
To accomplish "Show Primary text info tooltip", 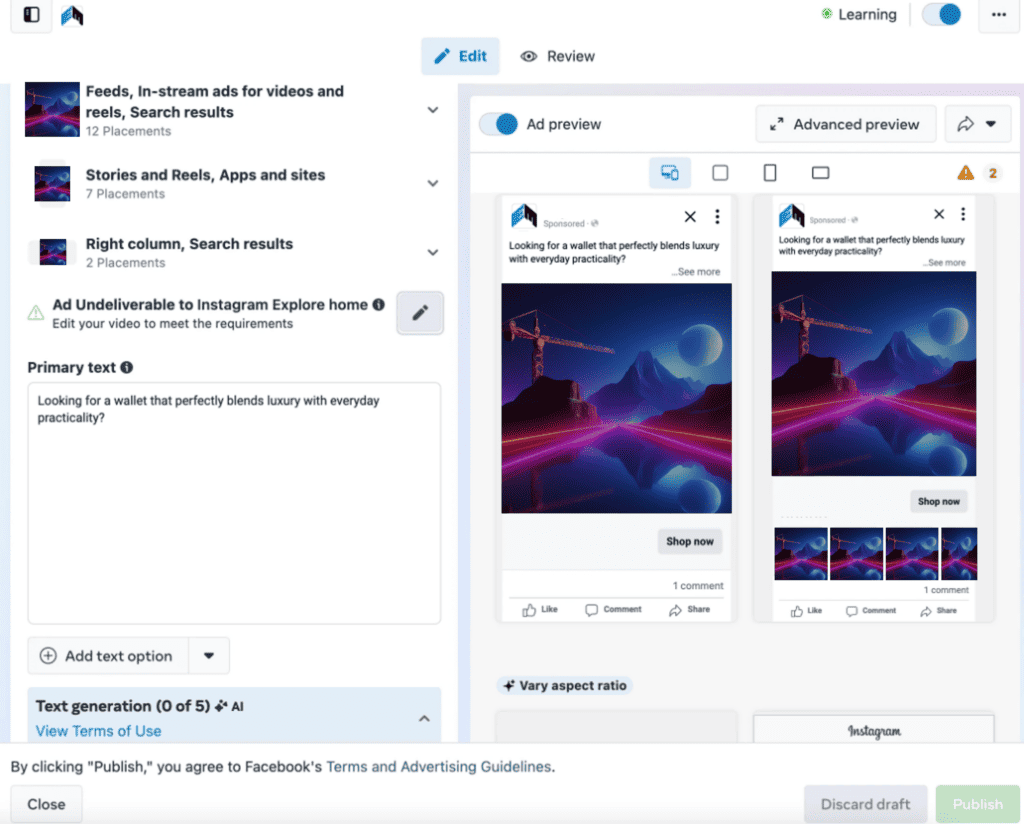I will tap(127, 368).
